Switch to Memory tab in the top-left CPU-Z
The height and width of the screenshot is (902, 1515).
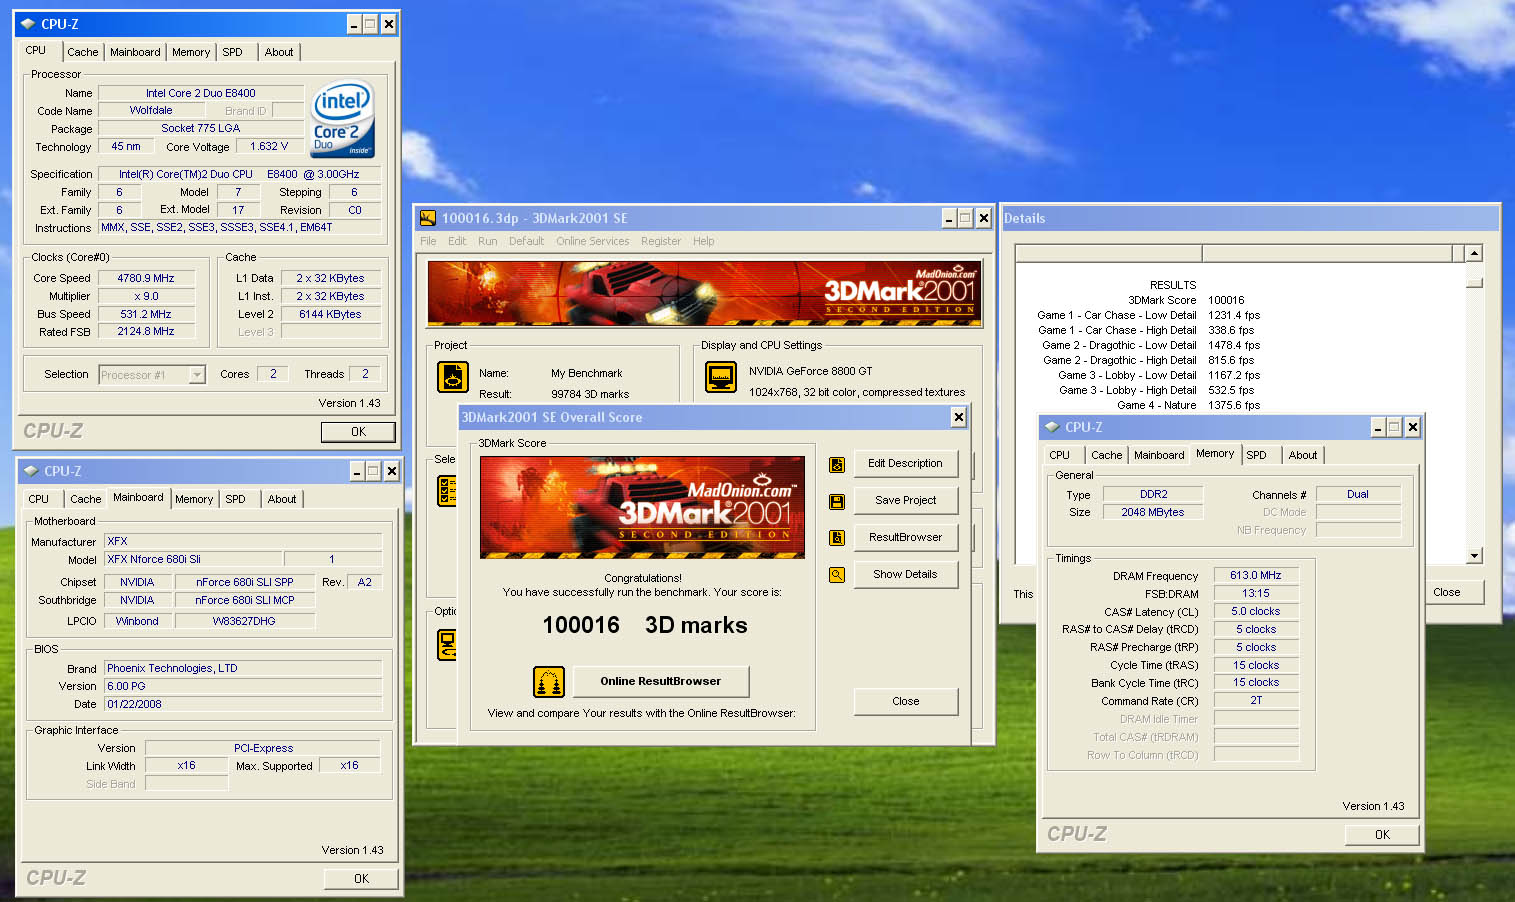[x=191, y=52]
